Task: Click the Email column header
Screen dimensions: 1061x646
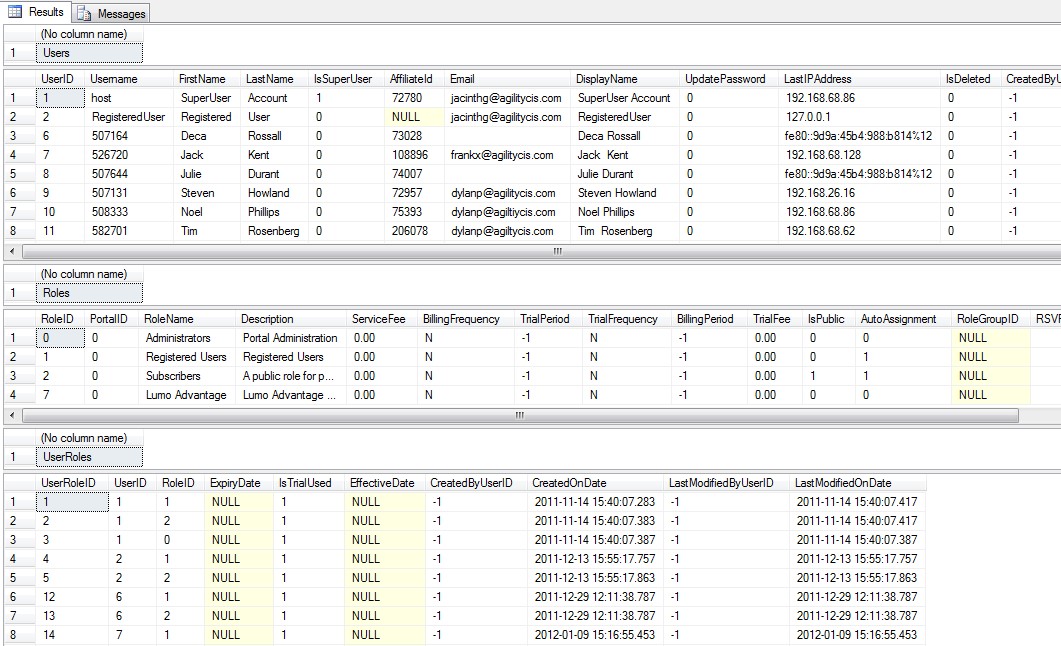Action: (507, 79)
